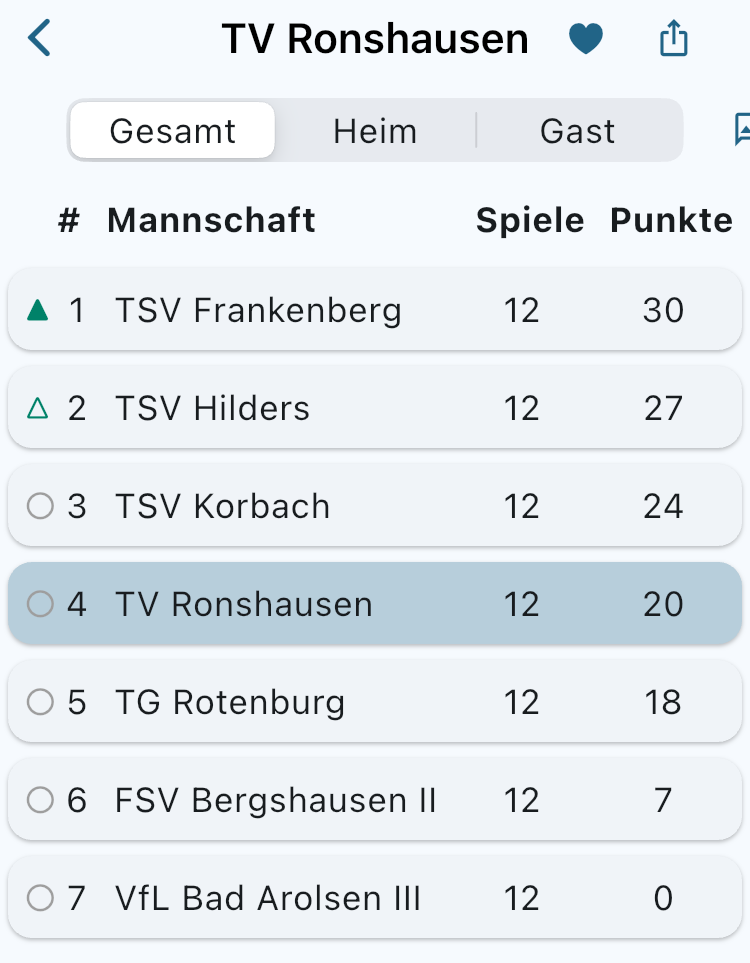
Task: Click circle indicator beside TG Rotenburg
Action: pyautogui.click(x=40, y=702)
